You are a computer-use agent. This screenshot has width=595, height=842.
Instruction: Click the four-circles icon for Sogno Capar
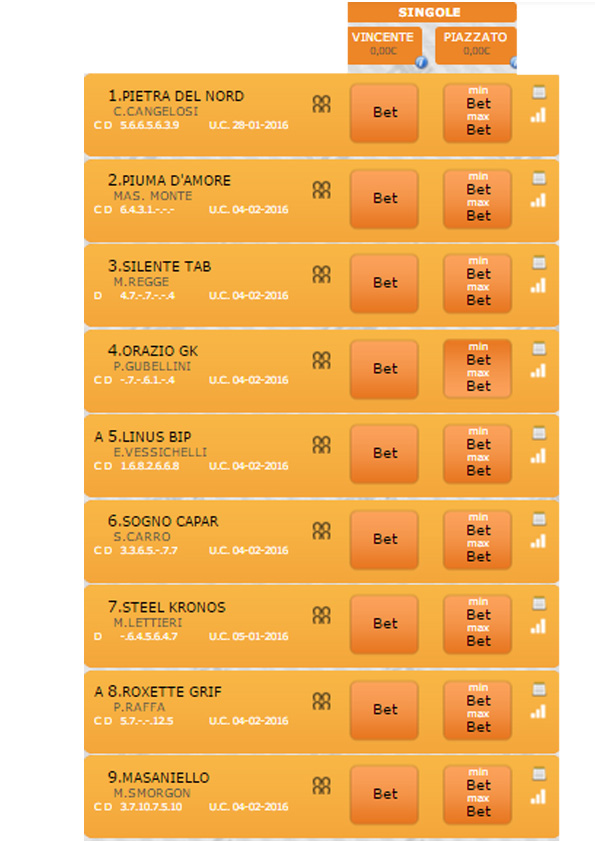click(x=321, y=531)
